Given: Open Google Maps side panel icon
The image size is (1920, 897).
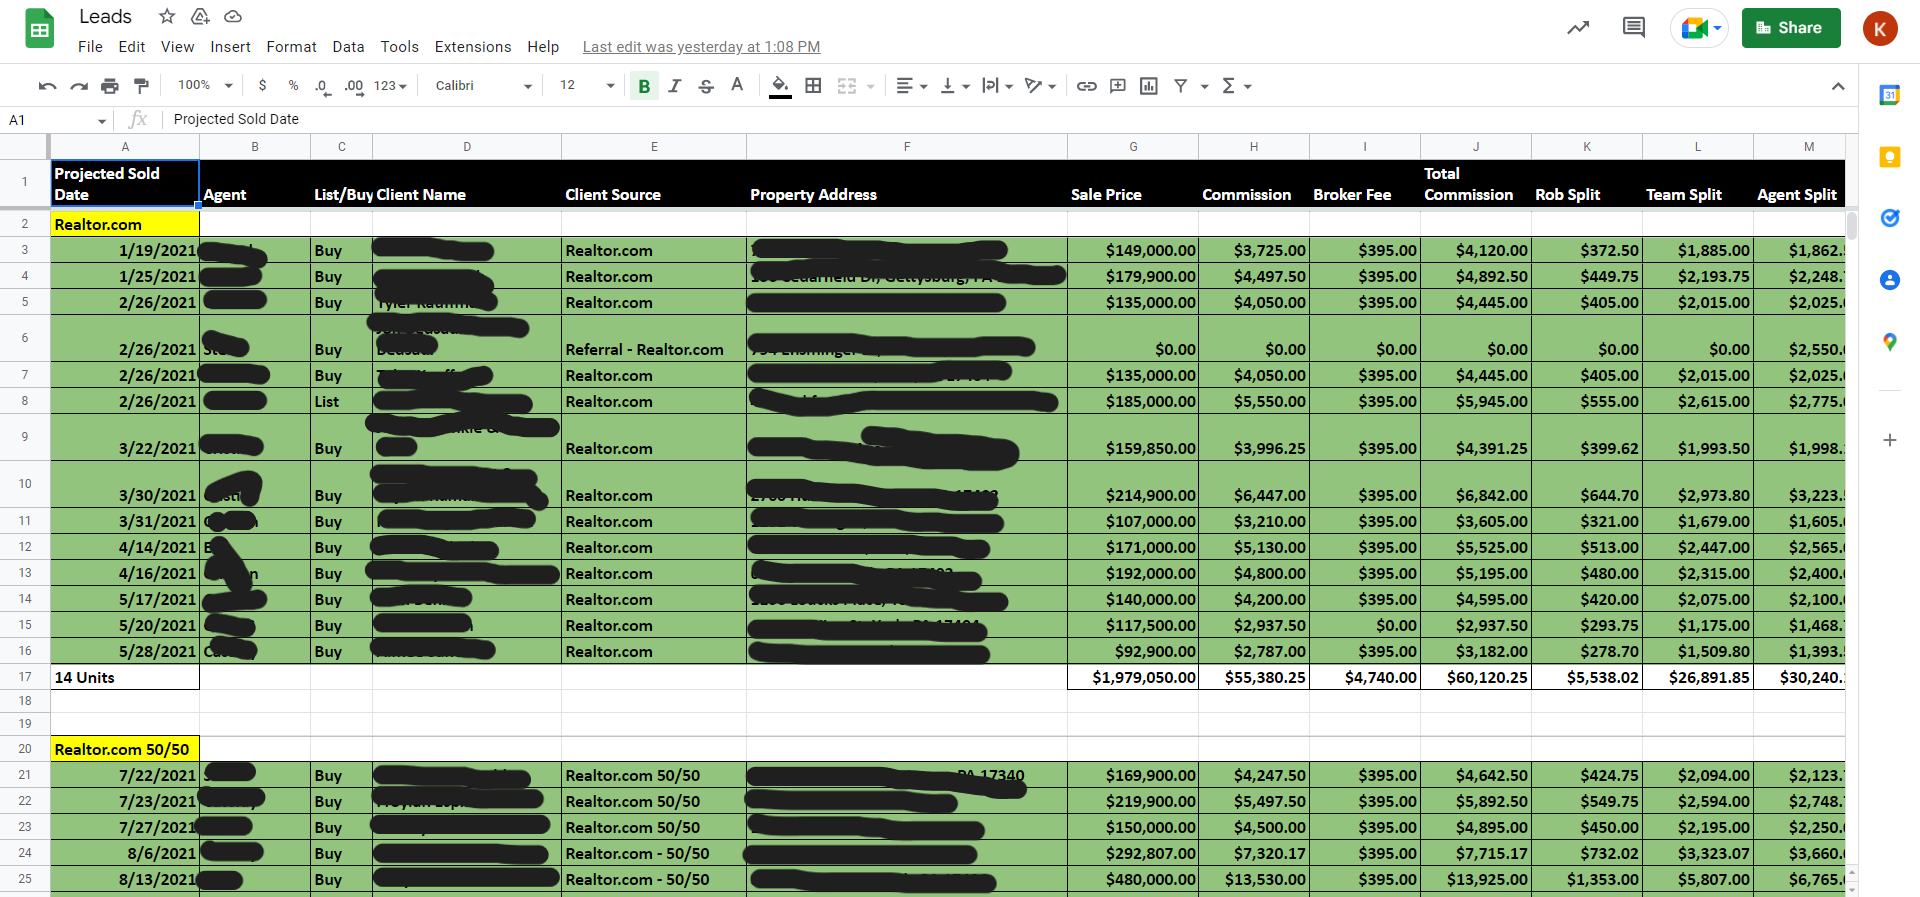Looking at the screenshot, I should [1889, 342].
